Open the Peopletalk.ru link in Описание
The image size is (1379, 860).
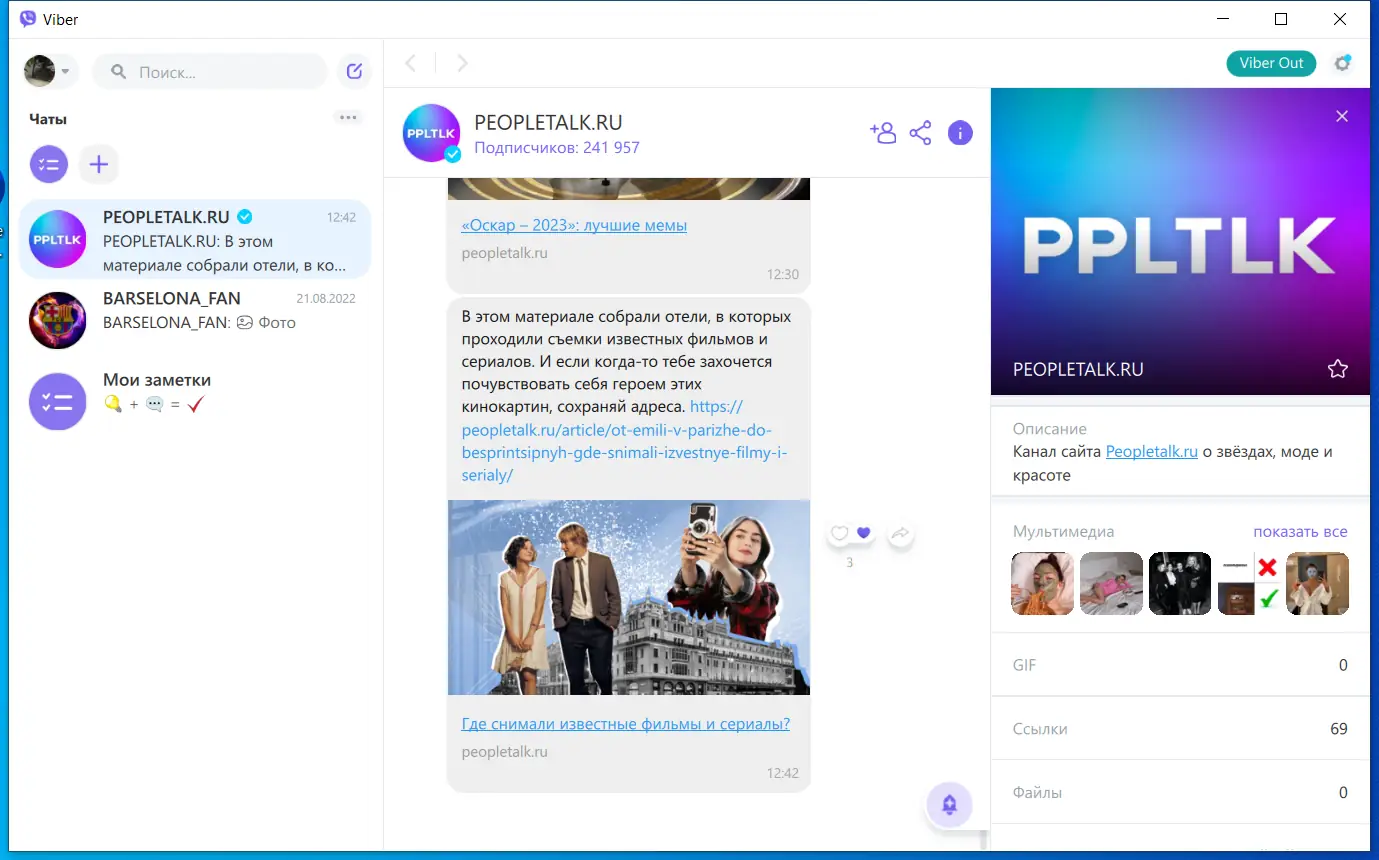[1151, 451]
